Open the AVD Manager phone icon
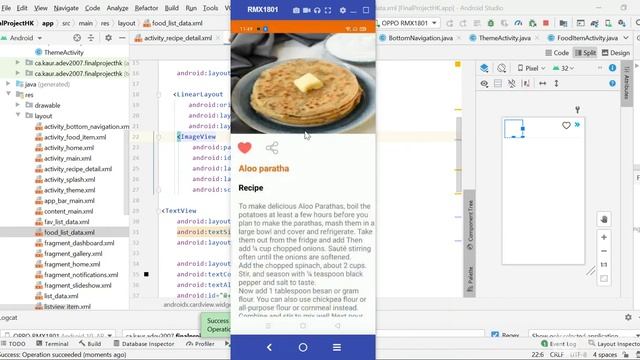This screenshot has width=640, height=360. click(608, 23)
